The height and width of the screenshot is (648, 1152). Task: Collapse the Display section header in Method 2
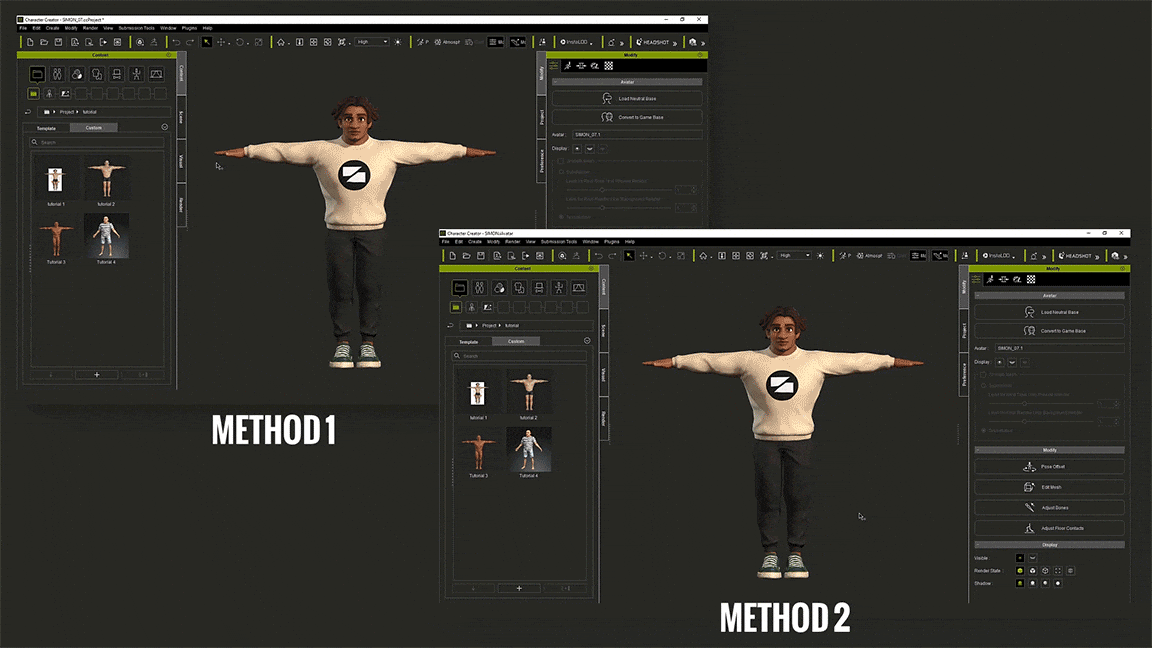point(1049,545)
